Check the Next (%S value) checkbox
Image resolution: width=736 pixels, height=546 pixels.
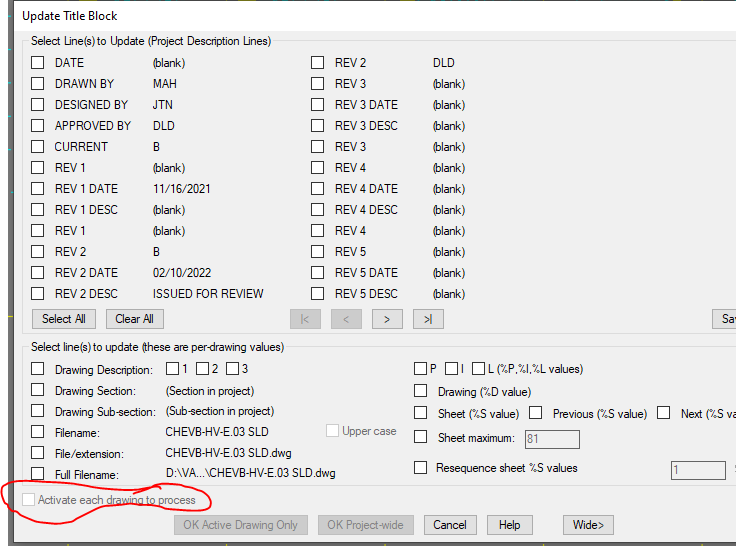[x=663, y=413]
